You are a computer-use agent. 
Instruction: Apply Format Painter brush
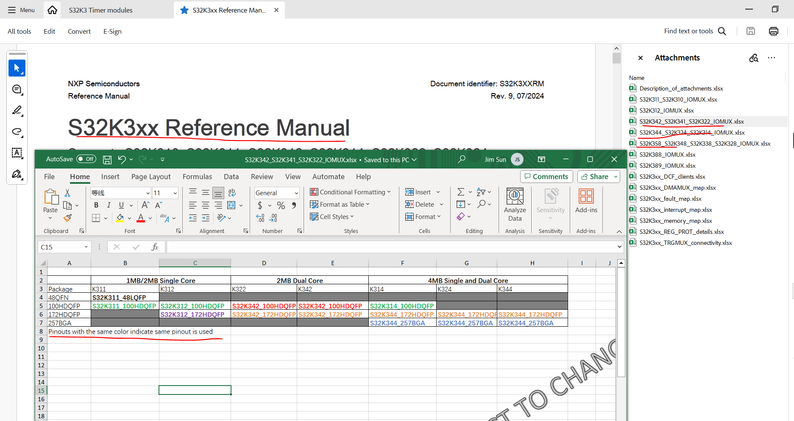[x=67, y=218]
